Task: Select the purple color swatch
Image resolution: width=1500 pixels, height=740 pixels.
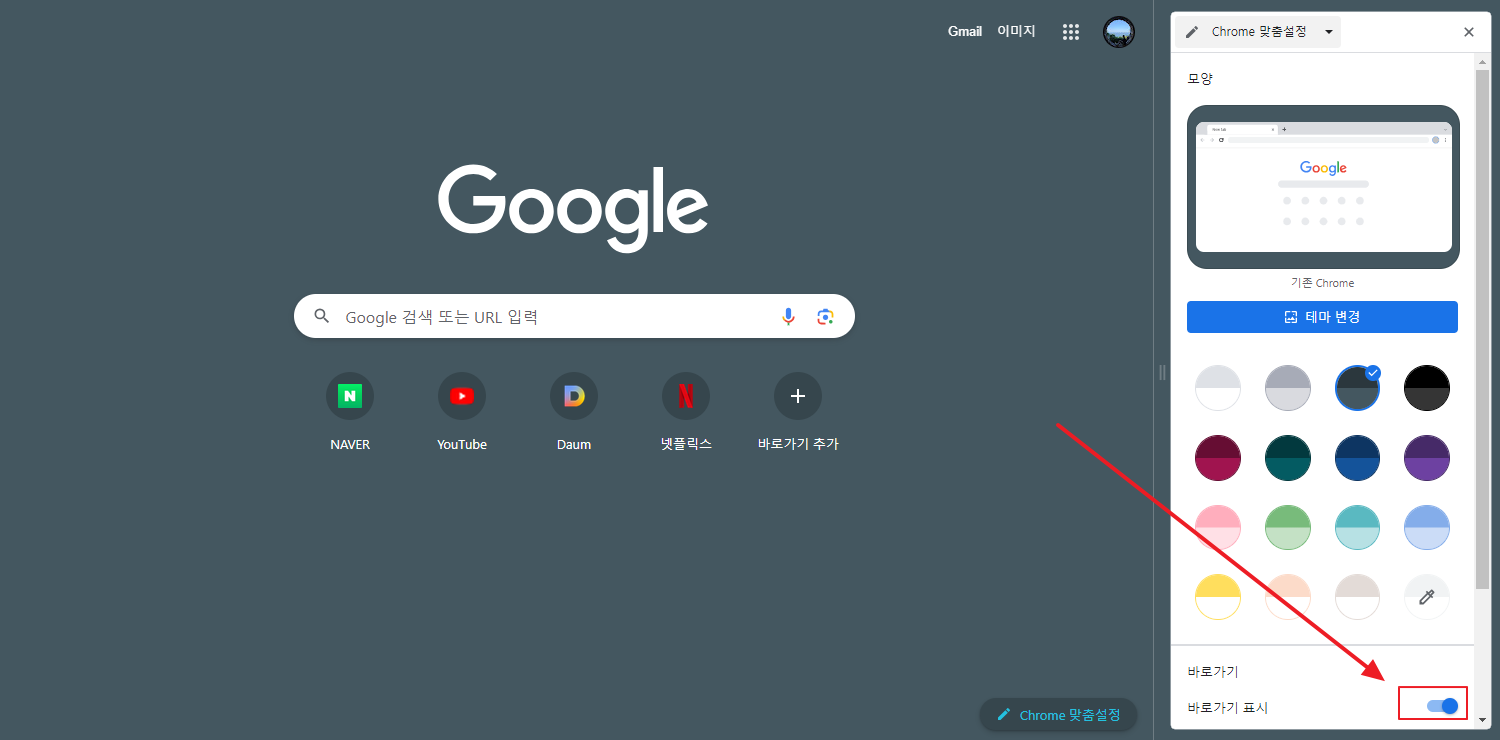Action: pyautogui.click(x=1427, y=457)
